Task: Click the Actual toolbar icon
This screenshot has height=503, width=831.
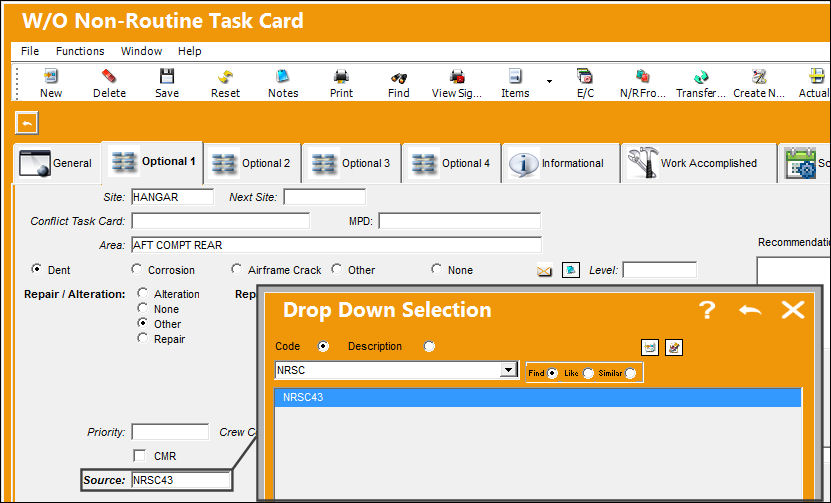Action: (x=816, y=77)
